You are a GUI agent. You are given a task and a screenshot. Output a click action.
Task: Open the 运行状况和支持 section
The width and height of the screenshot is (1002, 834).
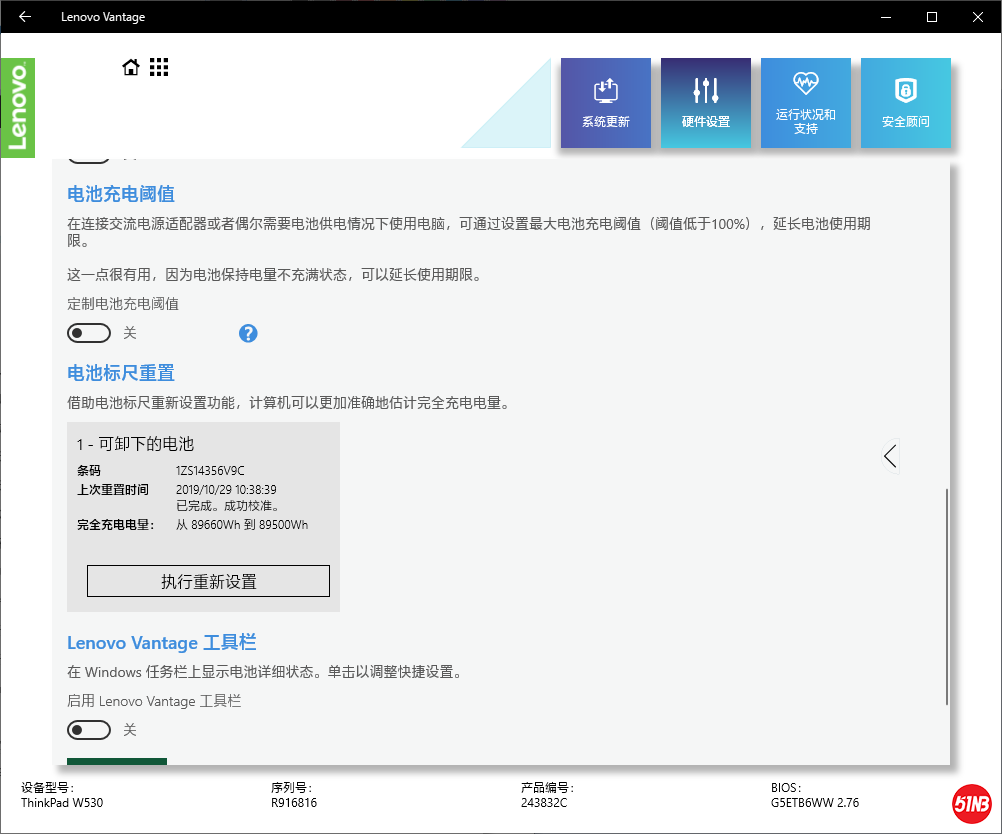[x=805, y=103]
